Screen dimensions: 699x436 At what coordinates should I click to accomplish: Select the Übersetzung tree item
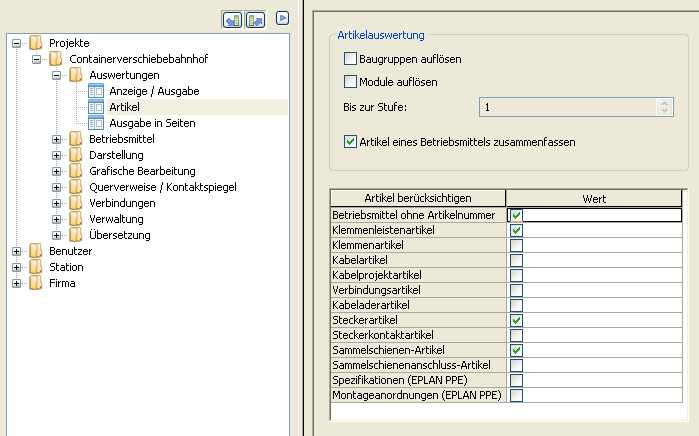(x=119, y=235)
